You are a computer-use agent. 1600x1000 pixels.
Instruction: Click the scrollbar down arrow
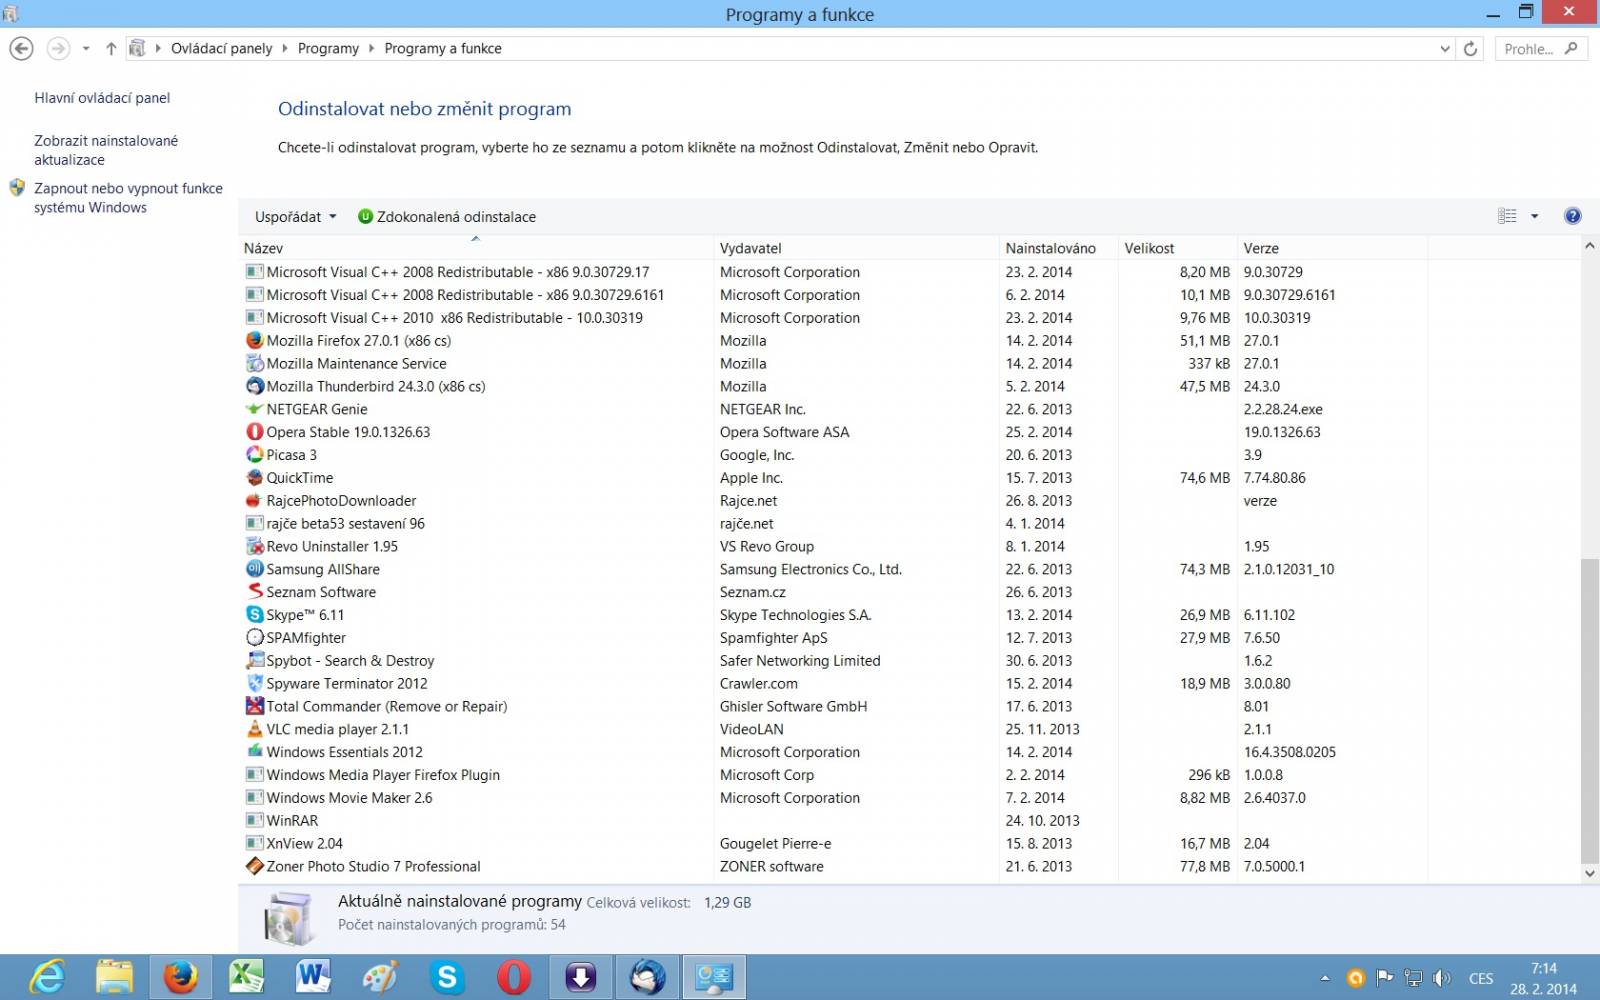[1589, 873]
